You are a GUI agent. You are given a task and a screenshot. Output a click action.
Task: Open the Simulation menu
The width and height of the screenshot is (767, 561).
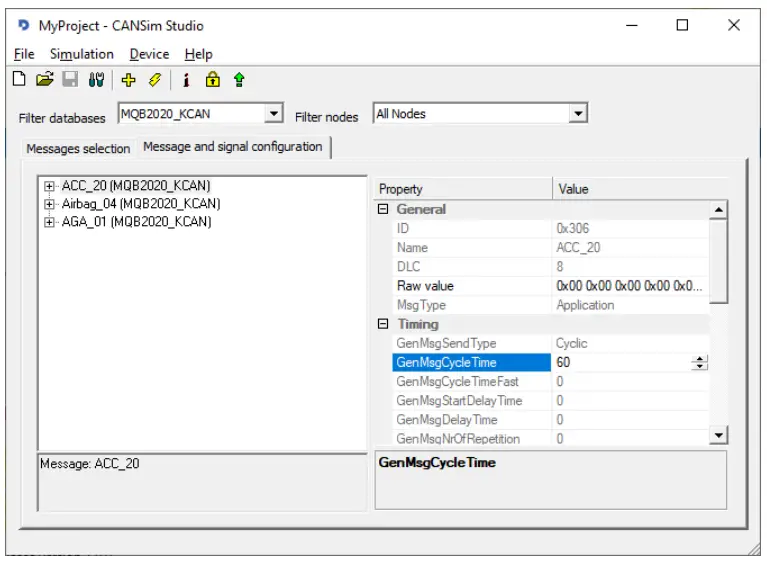point(82,54)
